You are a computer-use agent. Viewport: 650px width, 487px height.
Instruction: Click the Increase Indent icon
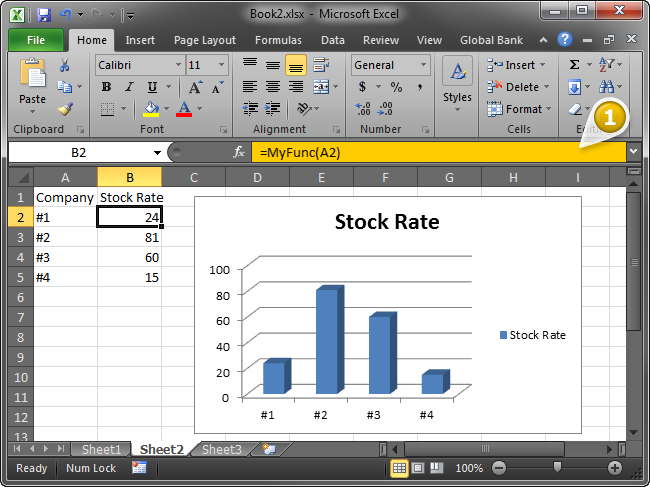pyautogui.click(x=272, y=109)
